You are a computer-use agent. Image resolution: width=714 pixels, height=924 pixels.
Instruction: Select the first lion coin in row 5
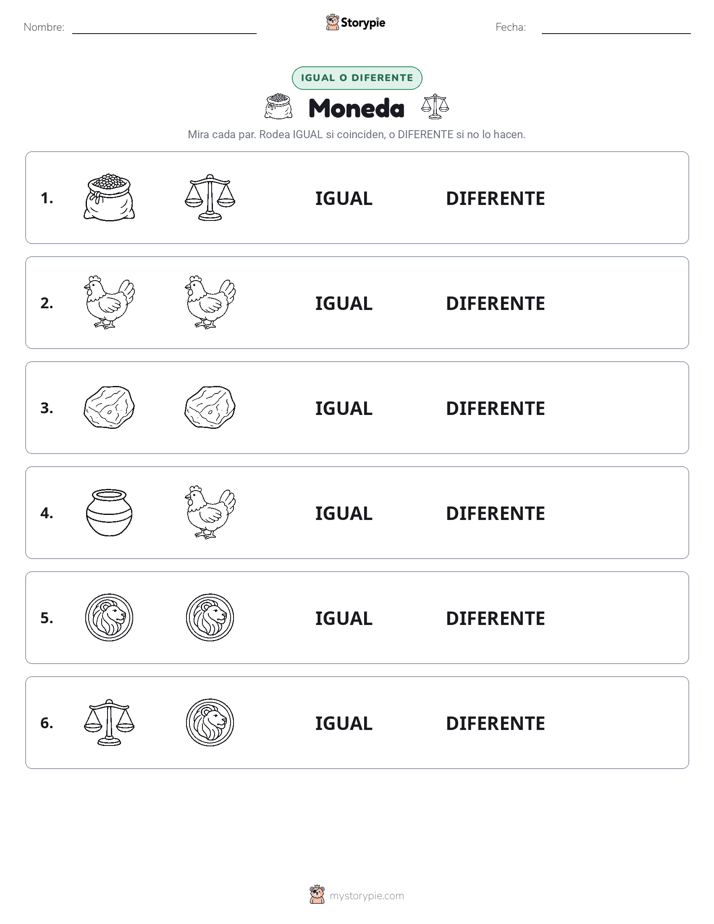point(109,617)
